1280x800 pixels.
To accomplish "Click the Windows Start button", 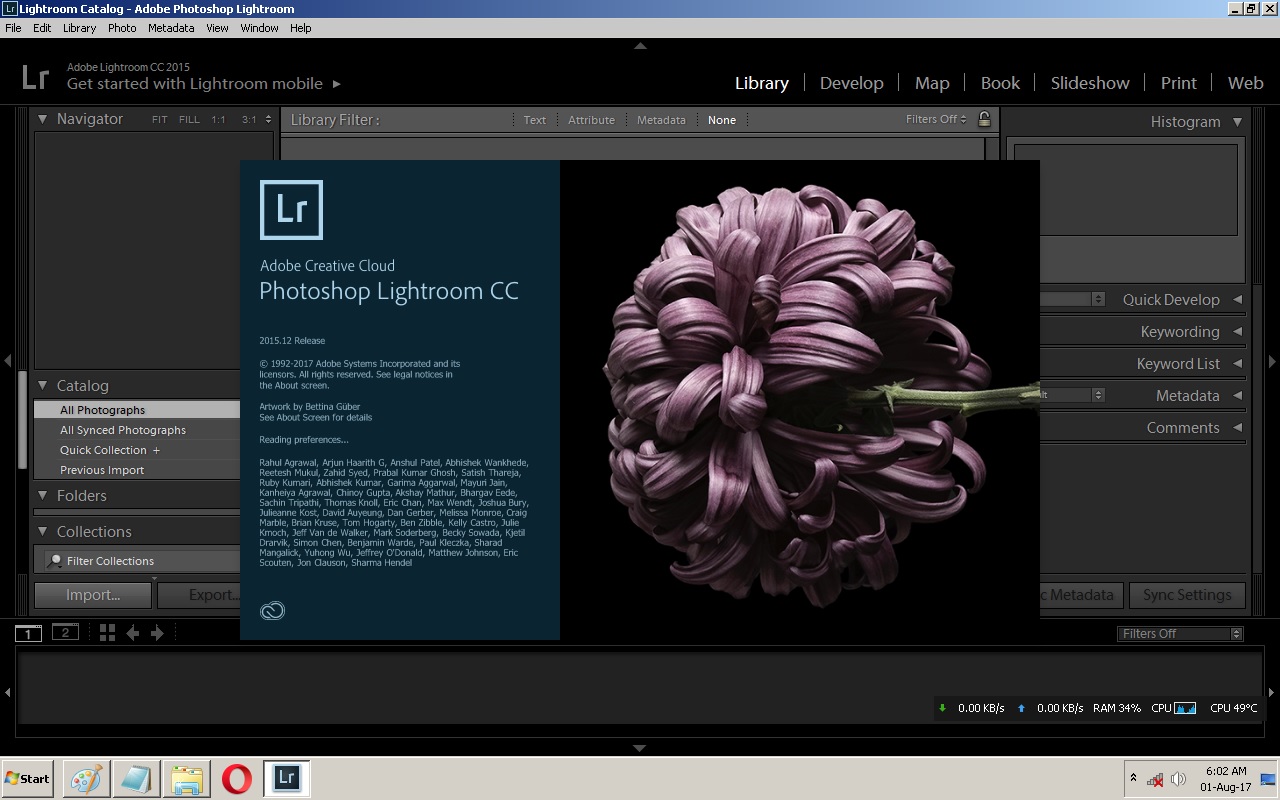I will pos(27,778).
